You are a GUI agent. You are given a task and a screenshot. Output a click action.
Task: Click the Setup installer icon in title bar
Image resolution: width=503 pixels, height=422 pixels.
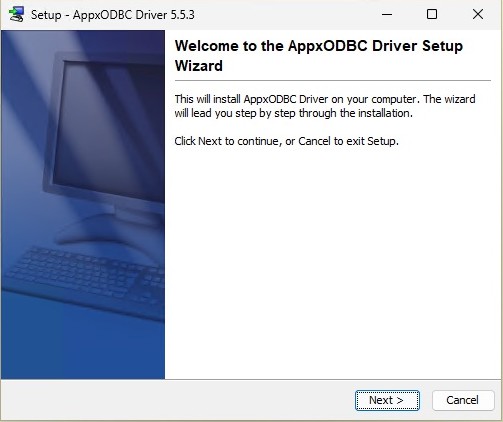pyautogui.click(x=16, y=14)
